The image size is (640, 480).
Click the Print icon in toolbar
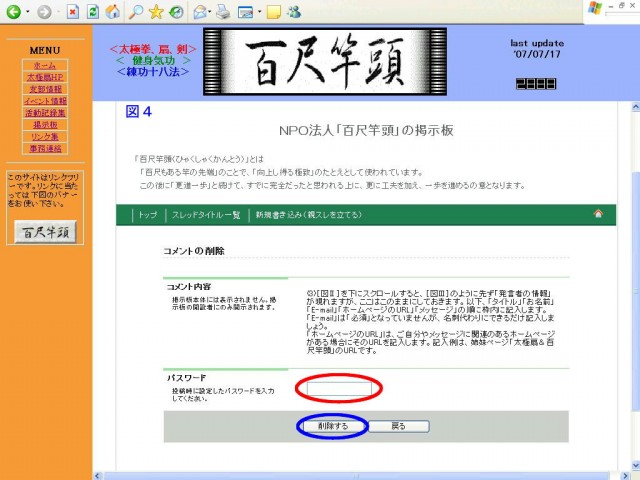point(223,12)
